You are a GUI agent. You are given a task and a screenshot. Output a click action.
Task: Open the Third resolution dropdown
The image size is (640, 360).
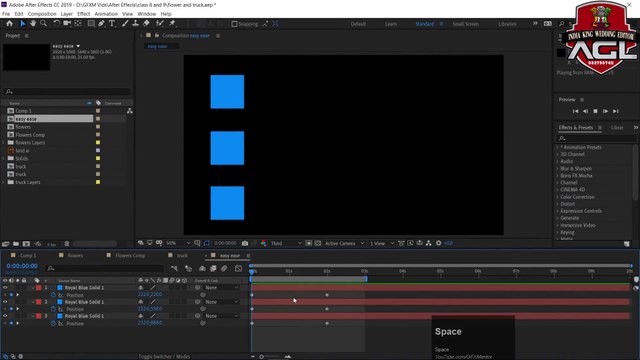286,243
